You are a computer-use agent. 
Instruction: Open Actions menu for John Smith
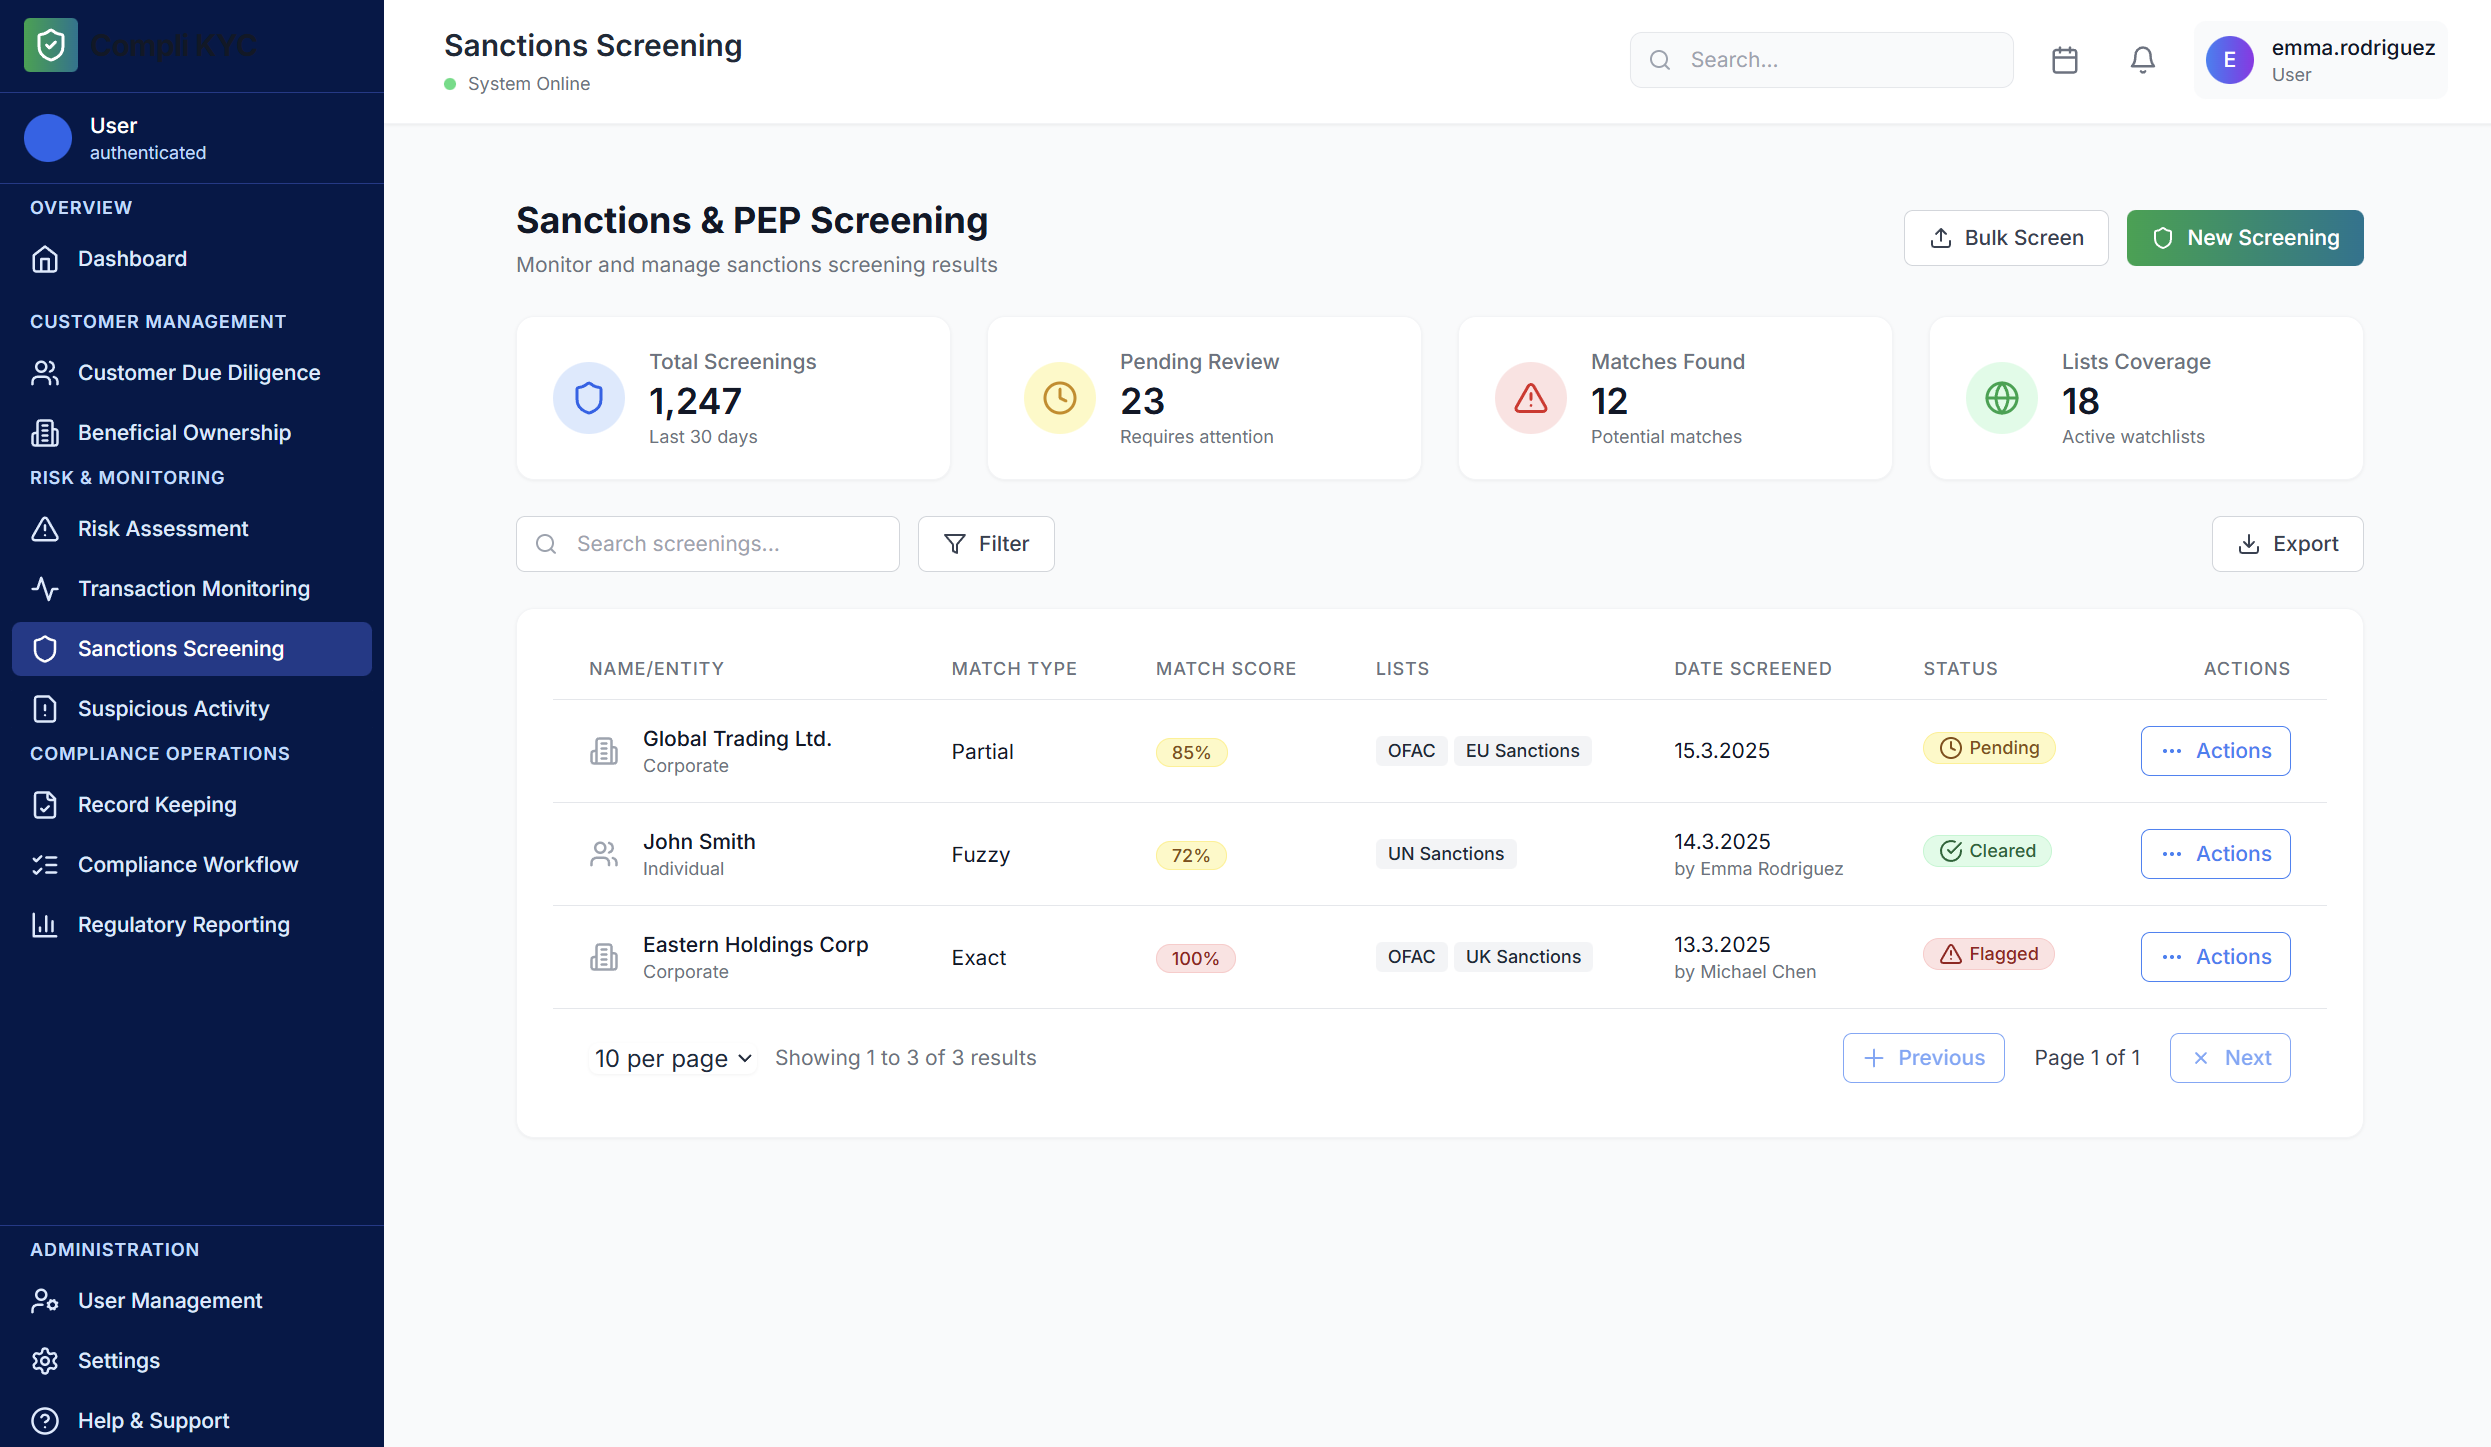[x=2215, y=854]
